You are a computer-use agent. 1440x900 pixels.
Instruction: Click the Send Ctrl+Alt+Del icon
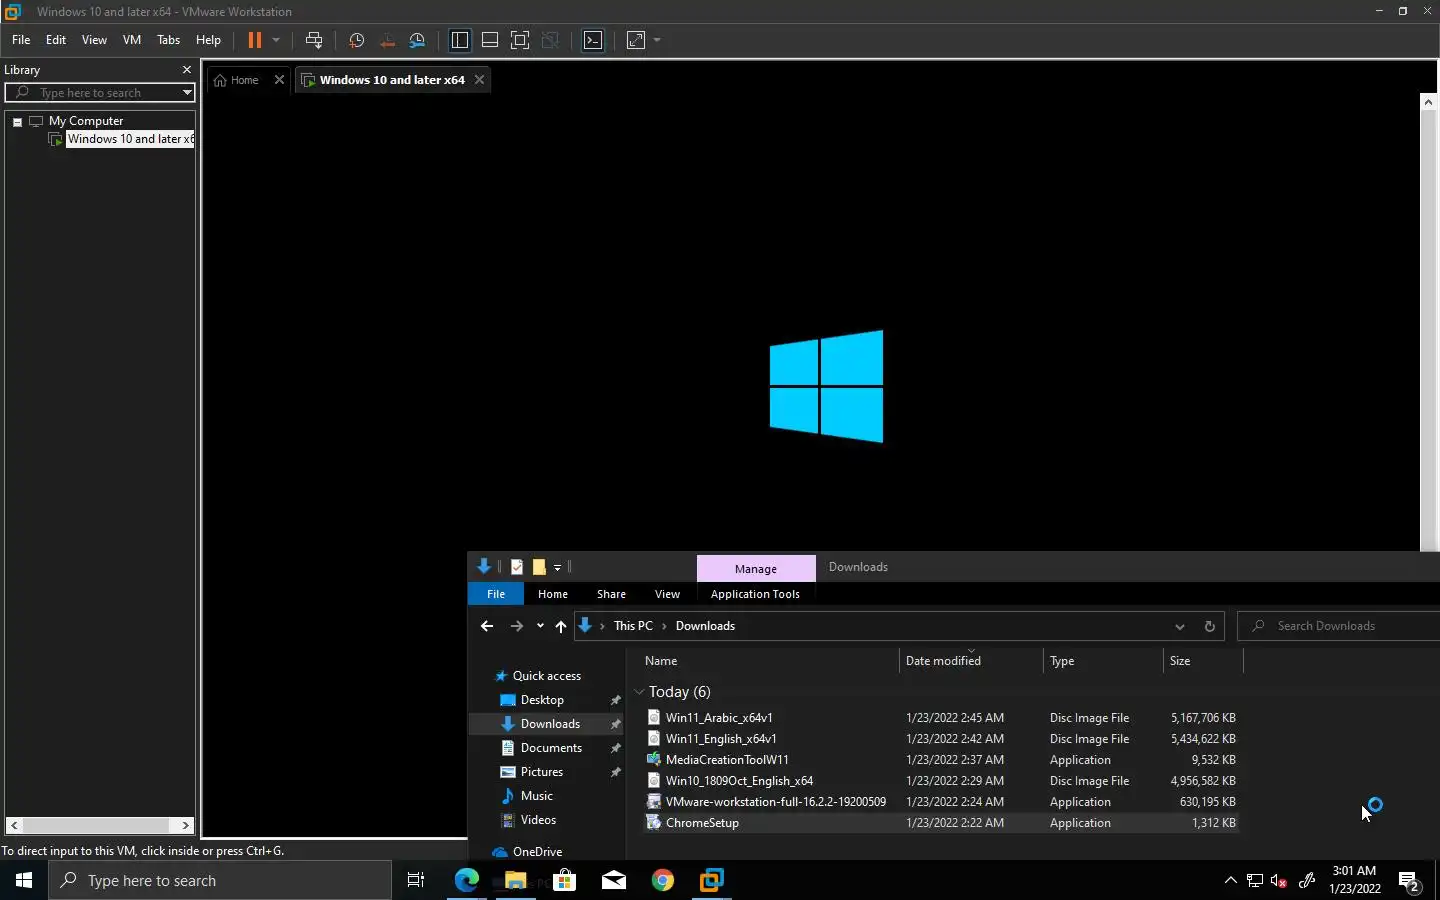pos(314,40)
